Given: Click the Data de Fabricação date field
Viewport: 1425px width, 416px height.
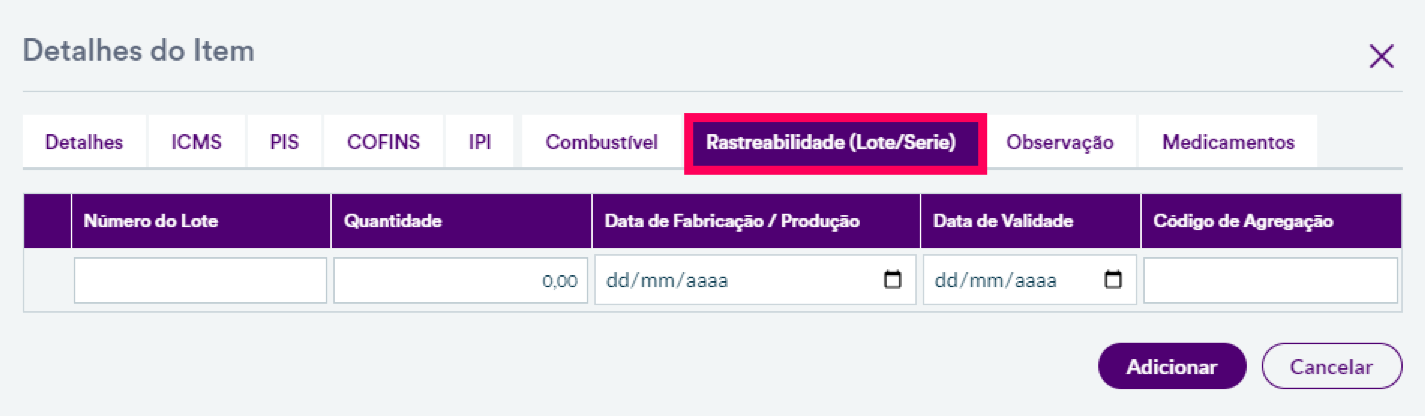Looking at the screenshot, I should tap(730, 281).
